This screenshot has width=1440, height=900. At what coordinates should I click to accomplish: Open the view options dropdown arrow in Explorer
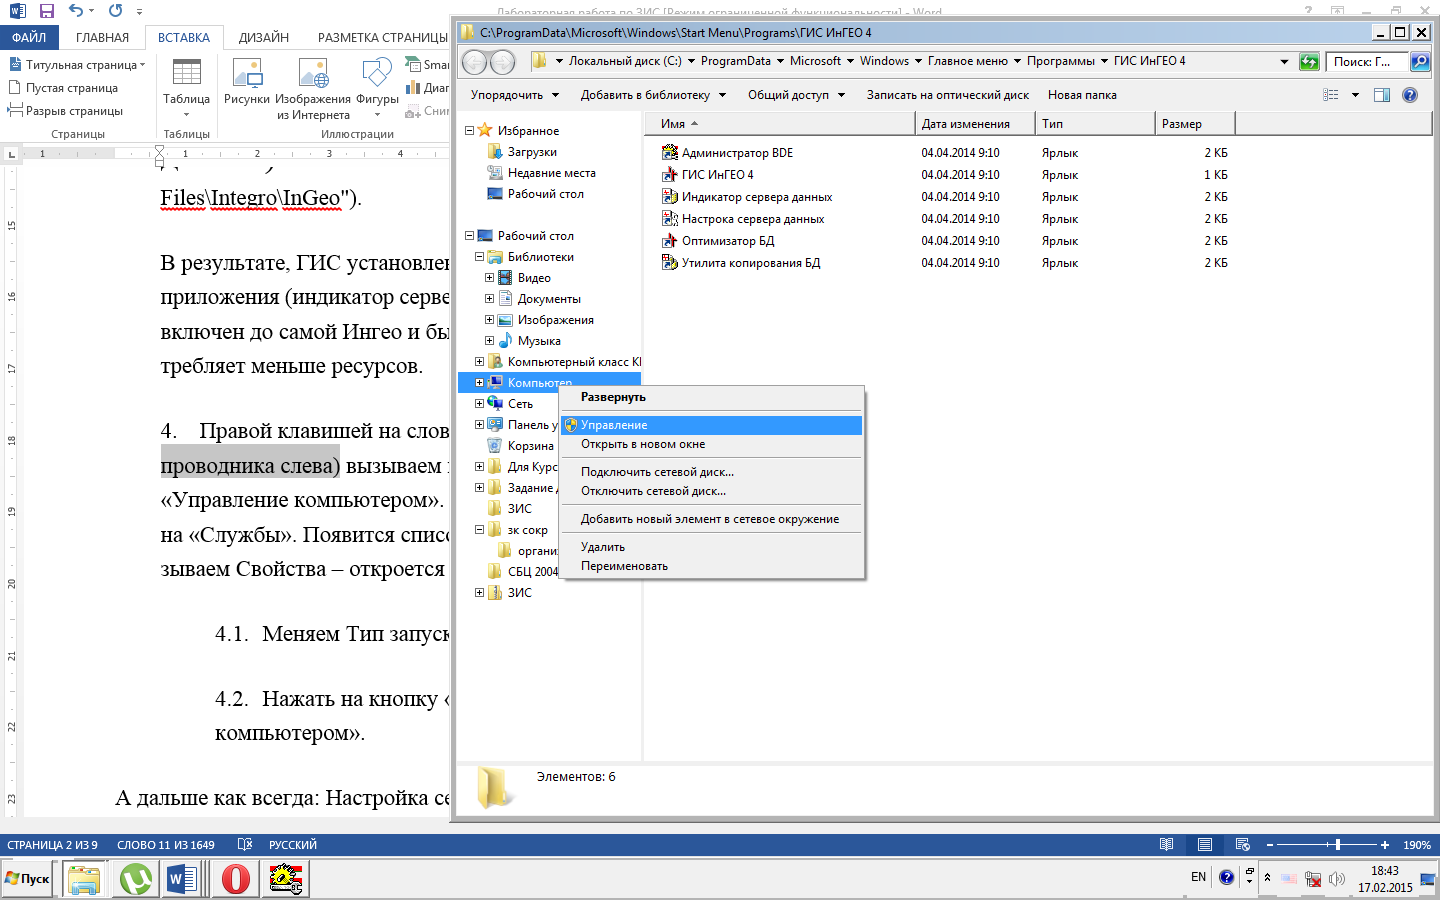tap(1355, 95)
